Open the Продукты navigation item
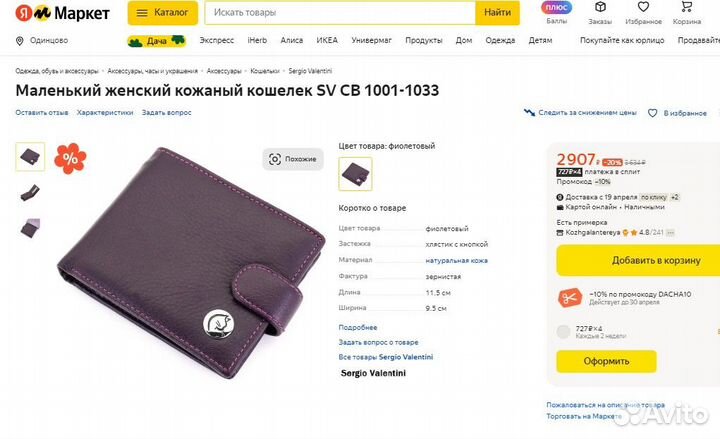Image resolution: width=720 pixels, height=439 pixels. 424,40
